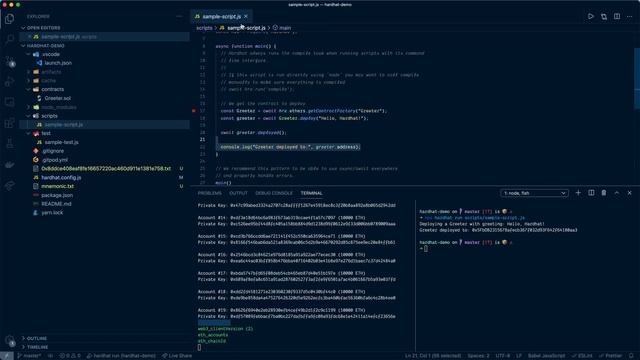Click Ln 21, Col 1 cursor position
This screenshot has height=360, width=640.
[433, 356]
